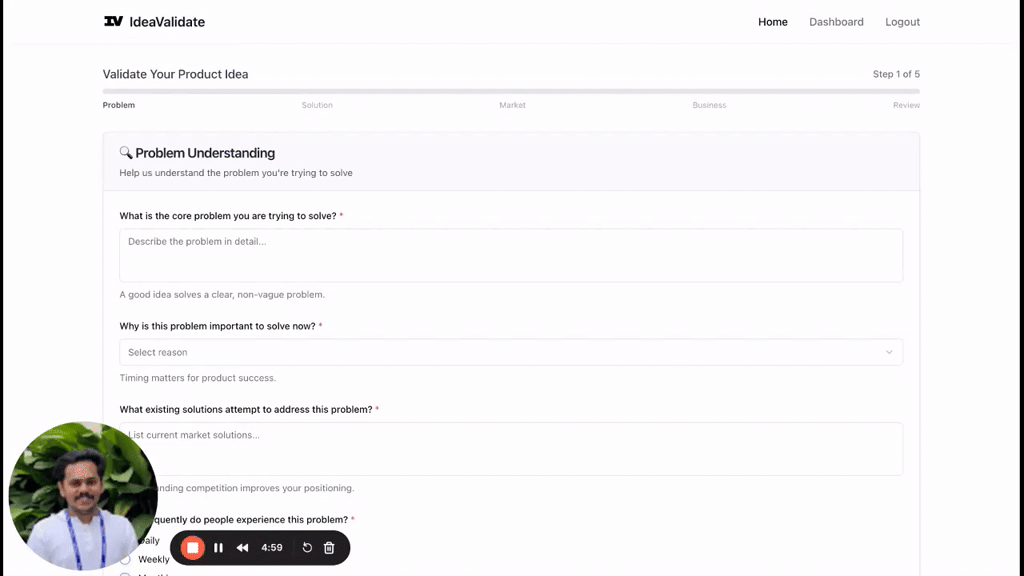This screenshot has width=1024, height=576.
Task: Click 'Timing matters for product success.' hint
Action: point(197,378)
